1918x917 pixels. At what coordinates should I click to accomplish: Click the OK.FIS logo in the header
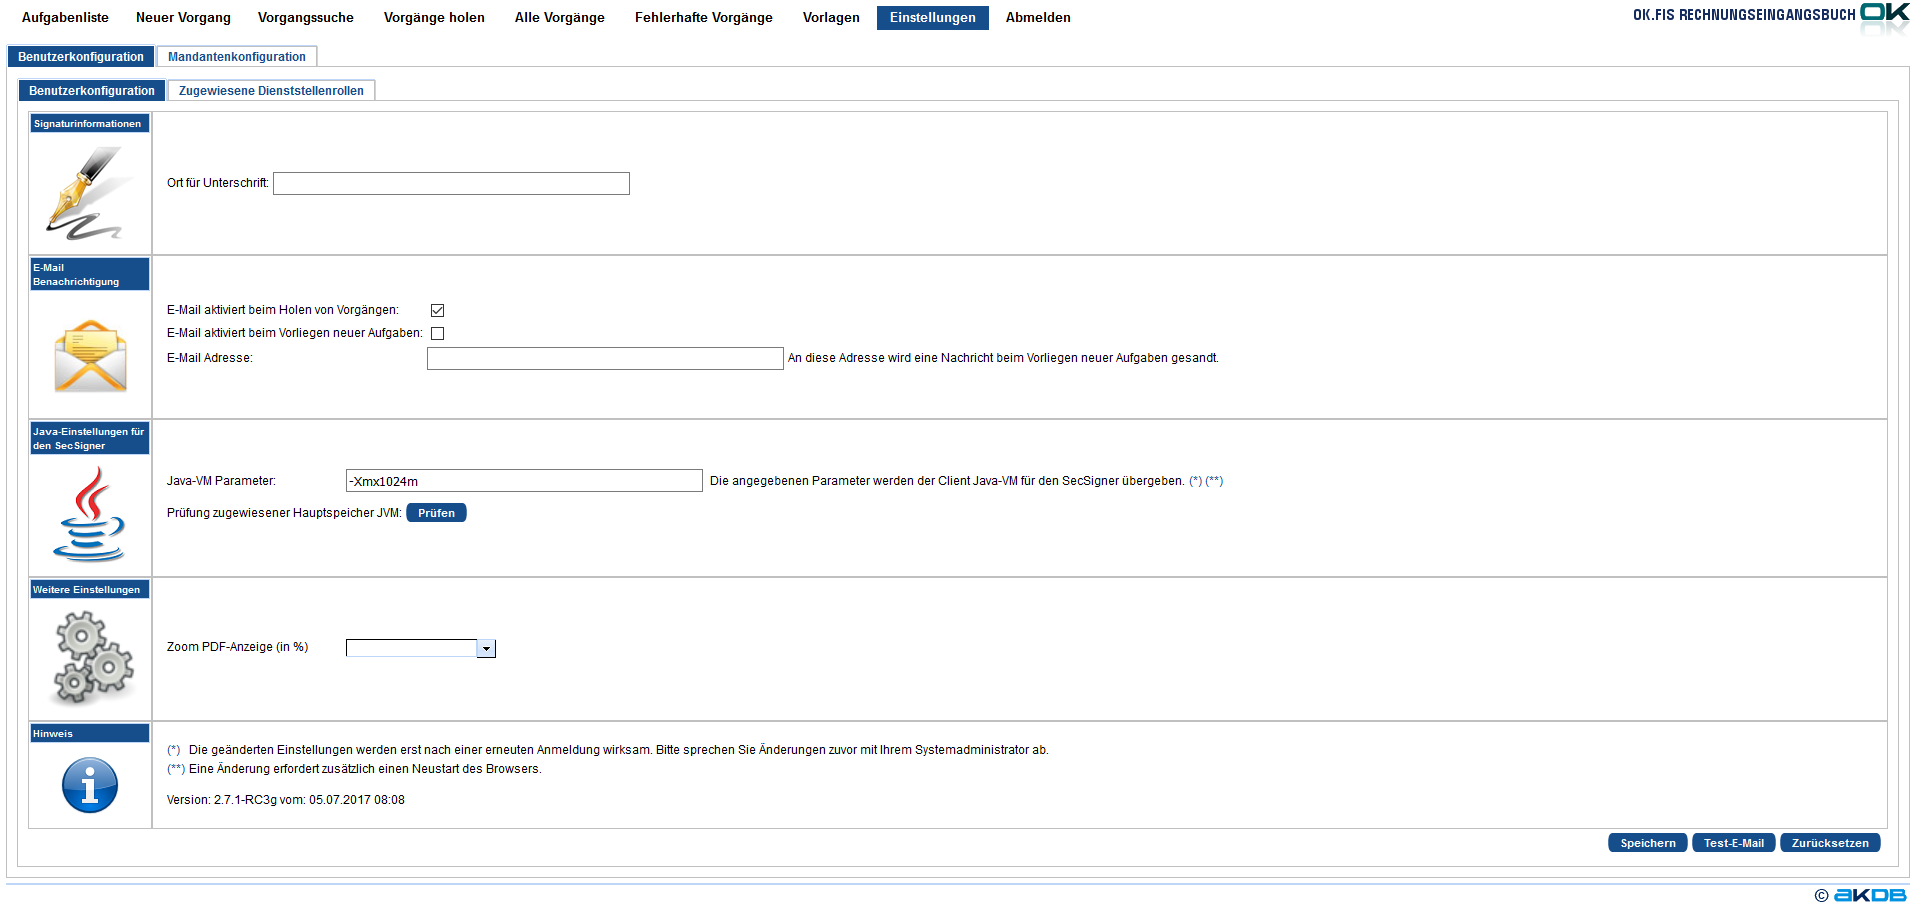pyautogui.click(x=1884, y=14)
